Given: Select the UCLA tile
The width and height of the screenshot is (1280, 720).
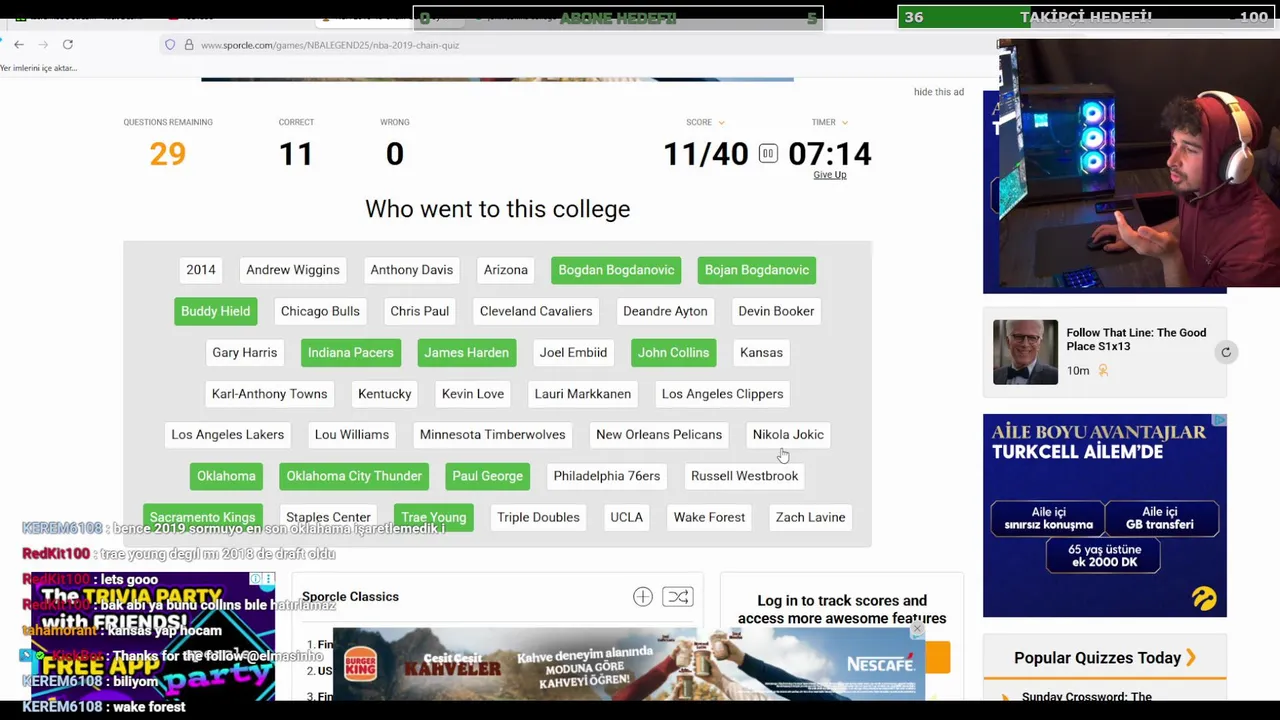Looking at the screenshot, I should pyautogui.click(x=627, y=518).
